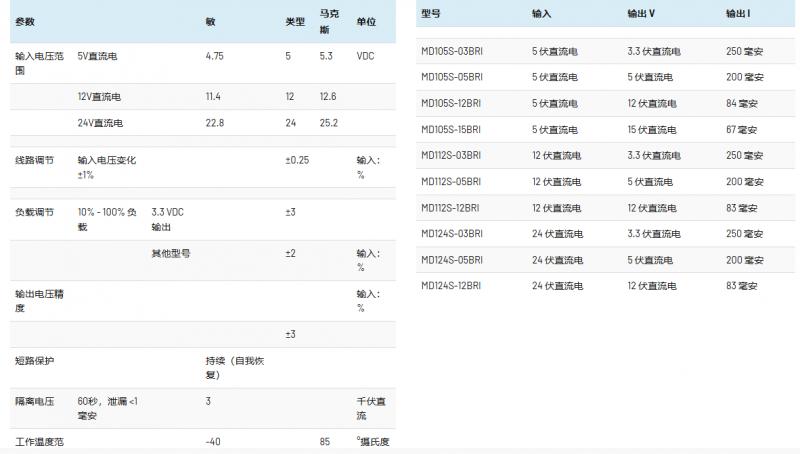Click the 型号 column header
The height and width of the screenshot is (454, 800).
coord(431,13)
